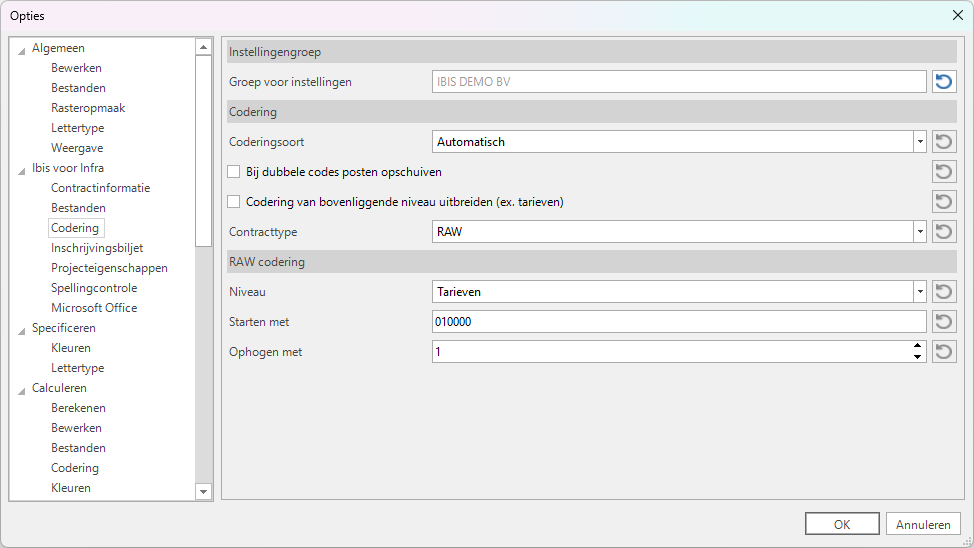Image resolution: width=974 pixels, height=548 pixels.
Task: Reset the bovenliggende niveau checkbox setting
Action: click(x=944, y=202)
